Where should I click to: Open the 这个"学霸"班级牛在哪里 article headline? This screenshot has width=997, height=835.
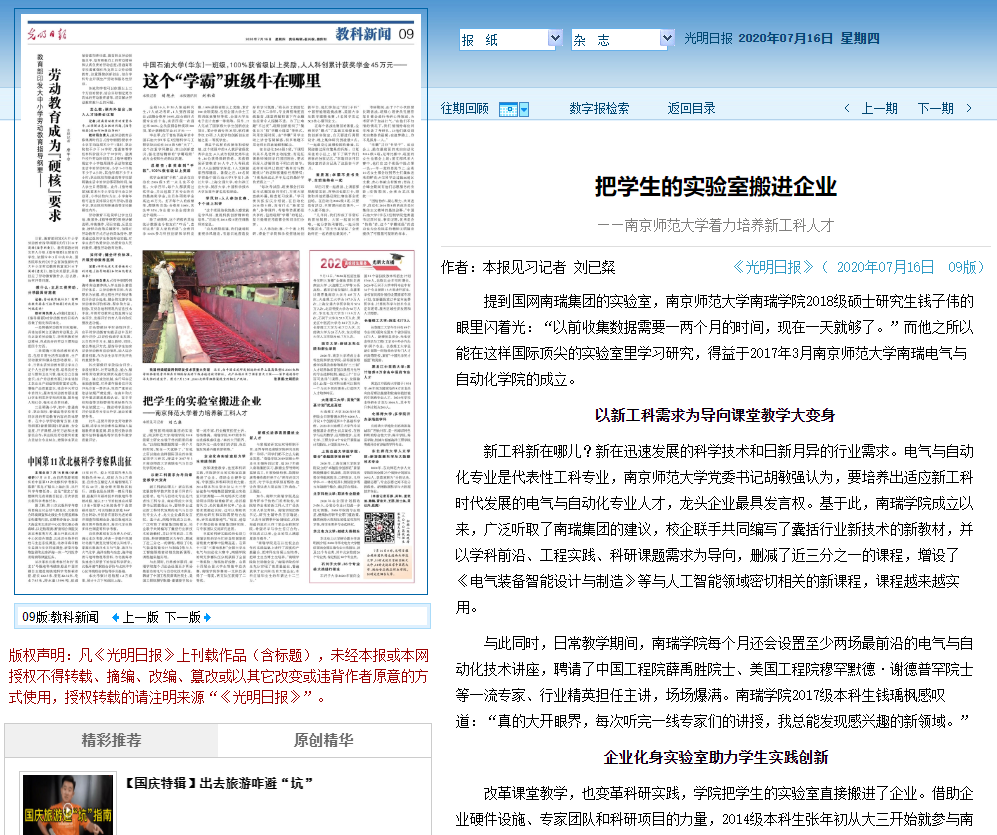tap(232, 80)
